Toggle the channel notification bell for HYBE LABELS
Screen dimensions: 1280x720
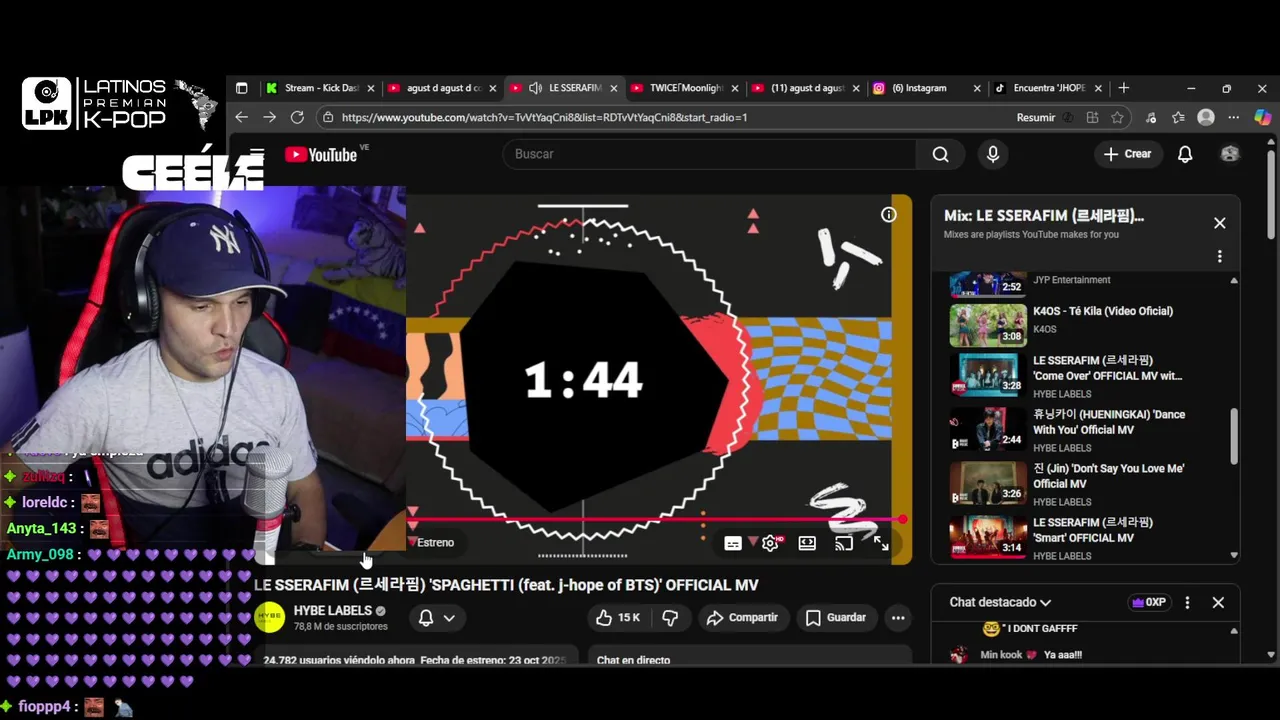click(x=426, y=618)
